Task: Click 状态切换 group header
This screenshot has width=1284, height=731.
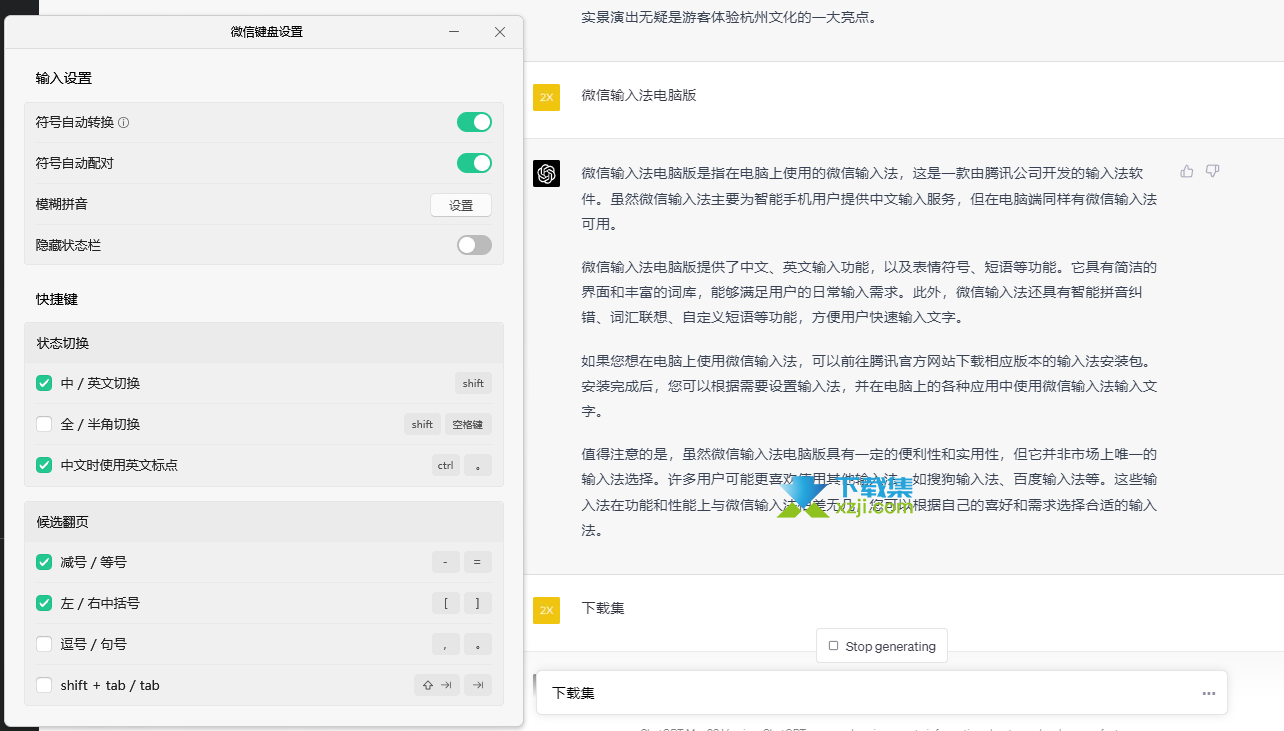Action: click(x=264, y=343)
